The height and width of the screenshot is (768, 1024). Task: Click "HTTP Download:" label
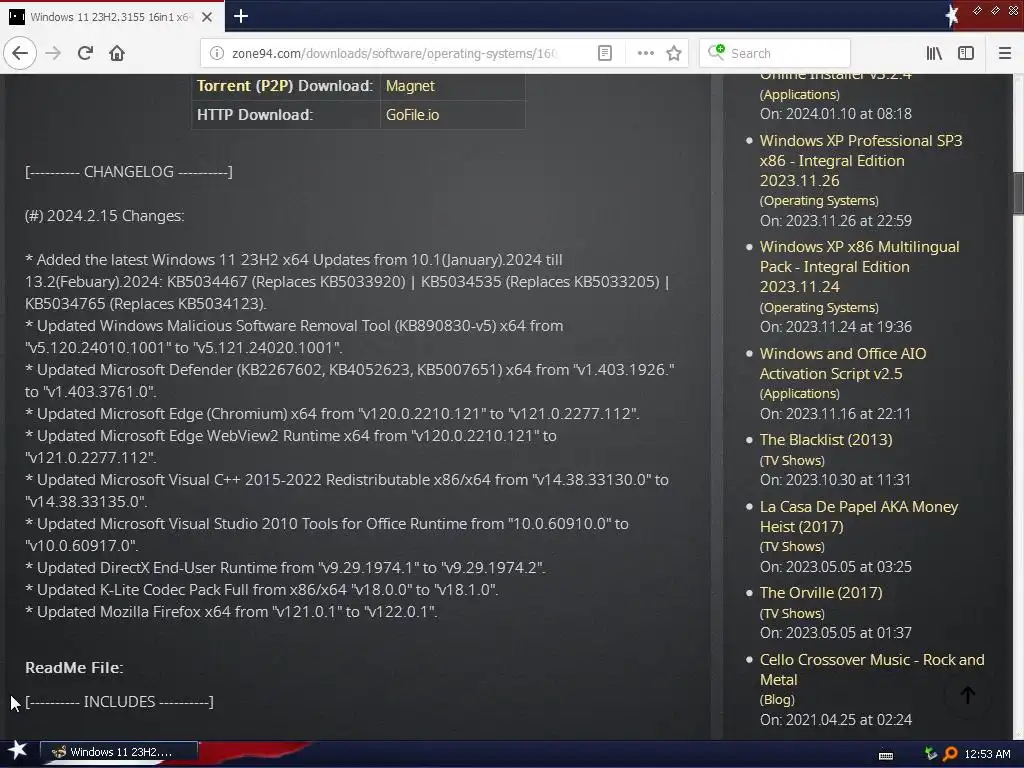coord(255,114)
